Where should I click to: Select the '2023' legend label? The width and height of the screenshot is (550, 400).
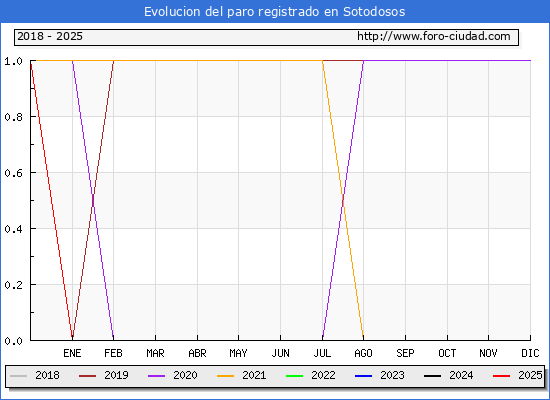pos(393,375)
